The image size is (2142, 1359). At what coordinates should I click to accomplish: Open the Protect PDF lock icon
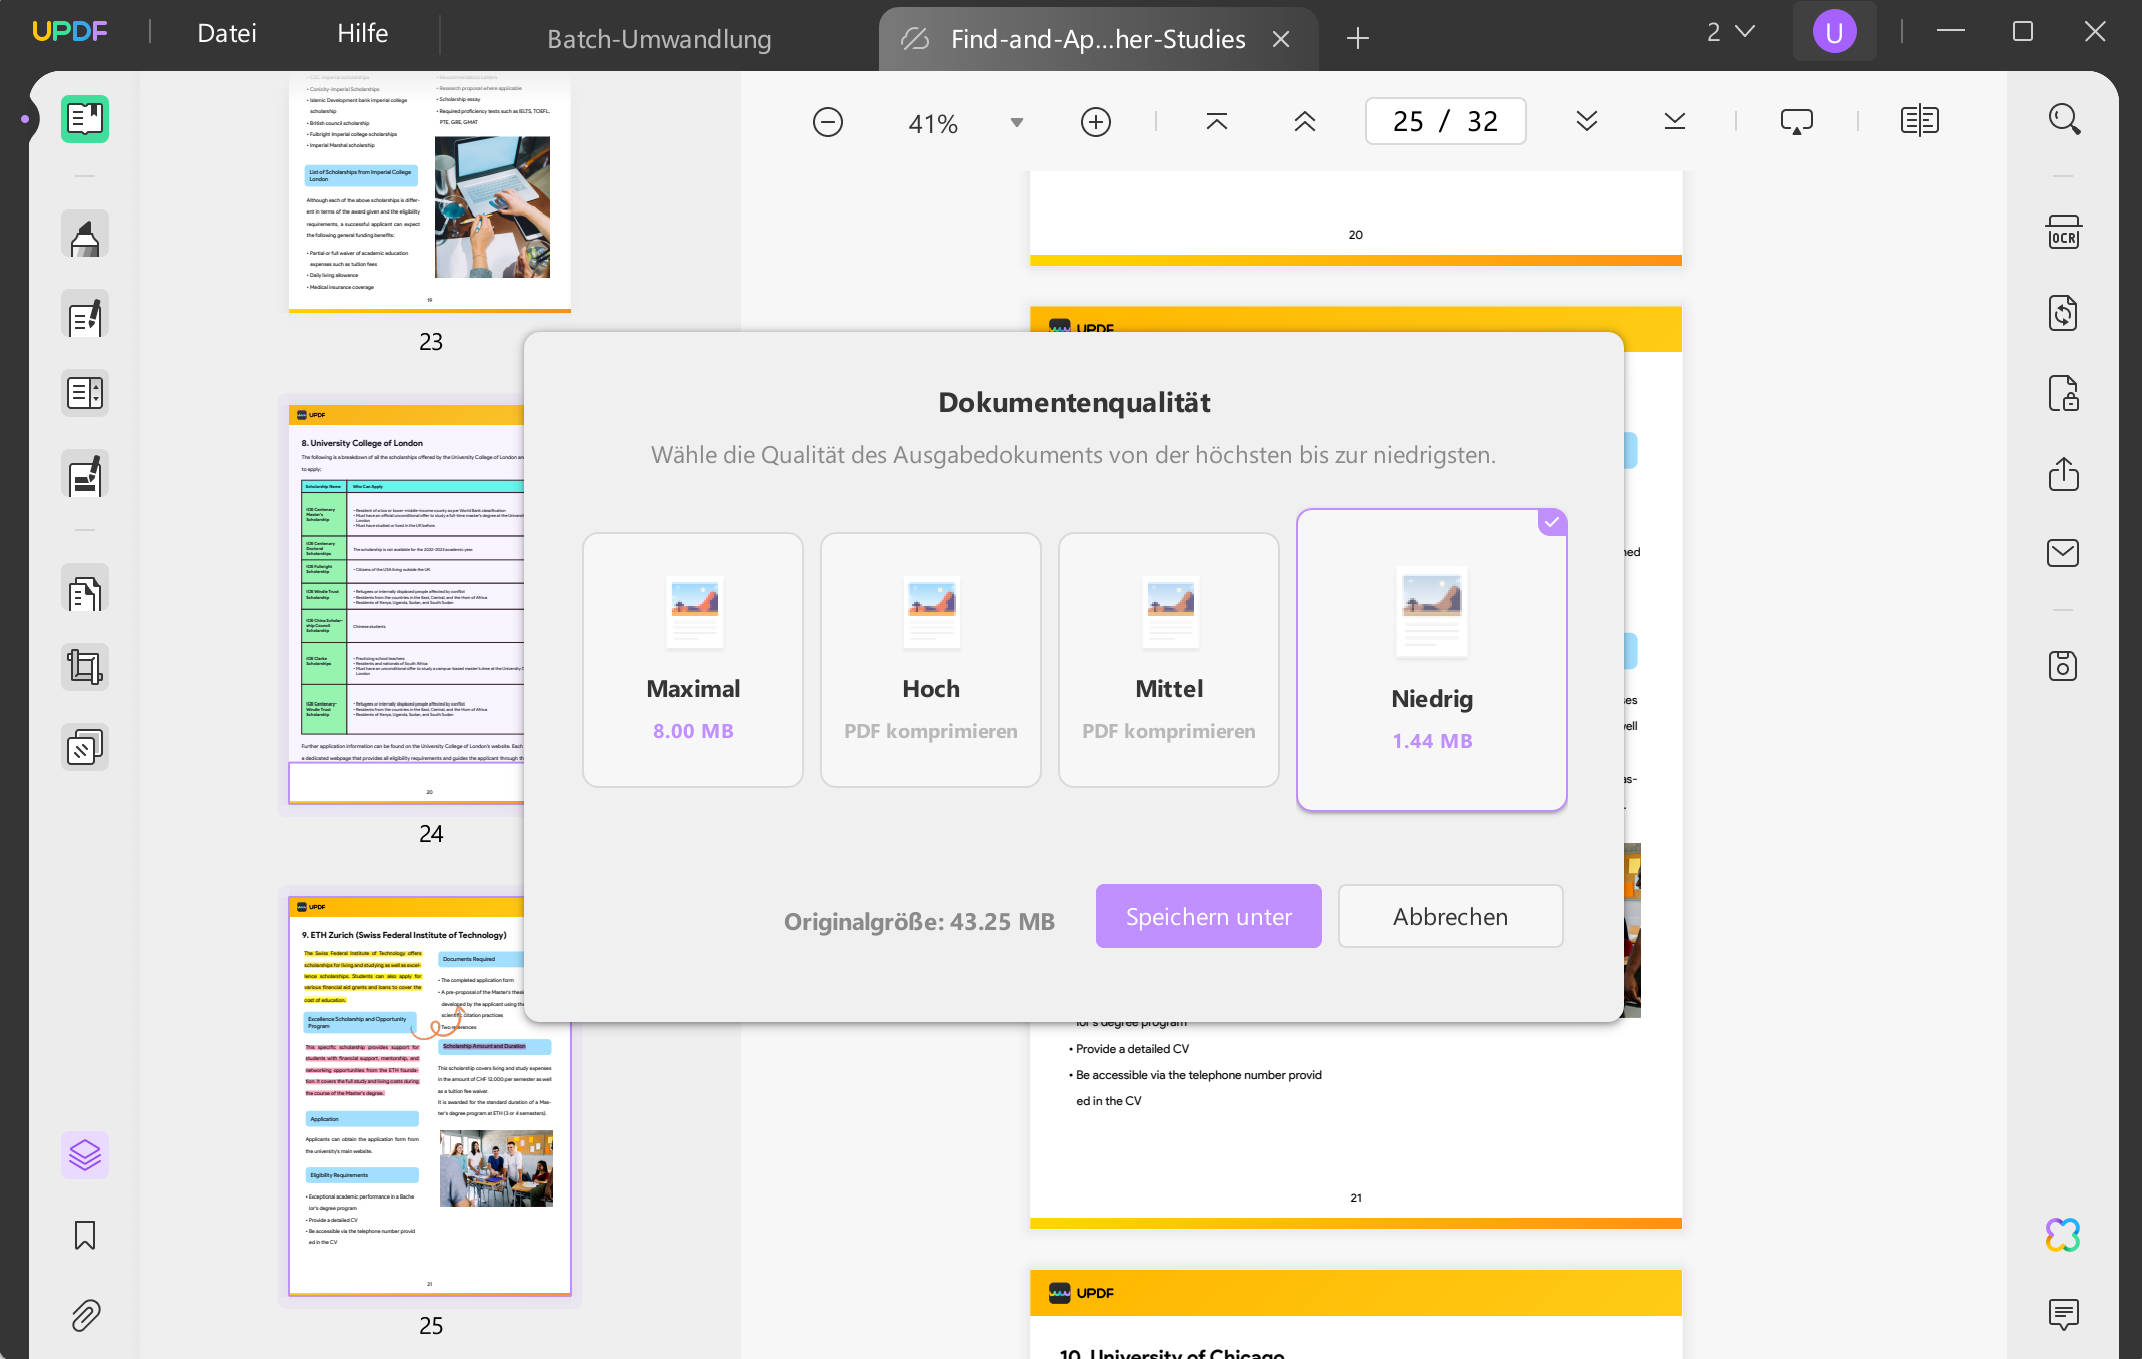[2064, 393]
